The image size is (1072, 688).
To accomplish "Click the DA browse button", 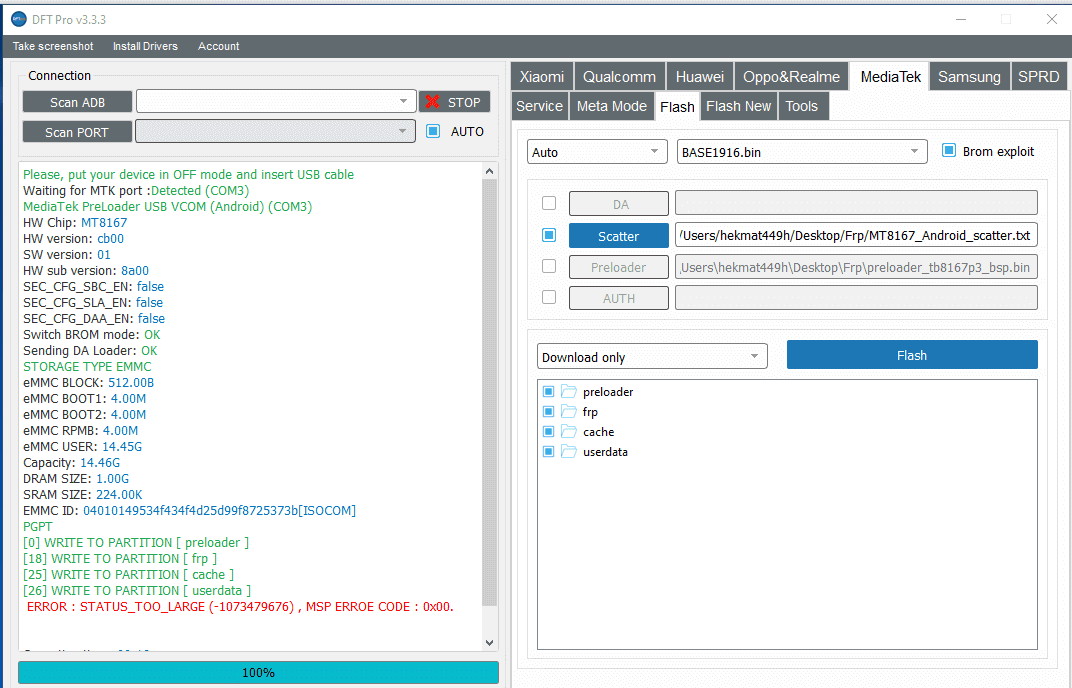I will click(619, 204).
